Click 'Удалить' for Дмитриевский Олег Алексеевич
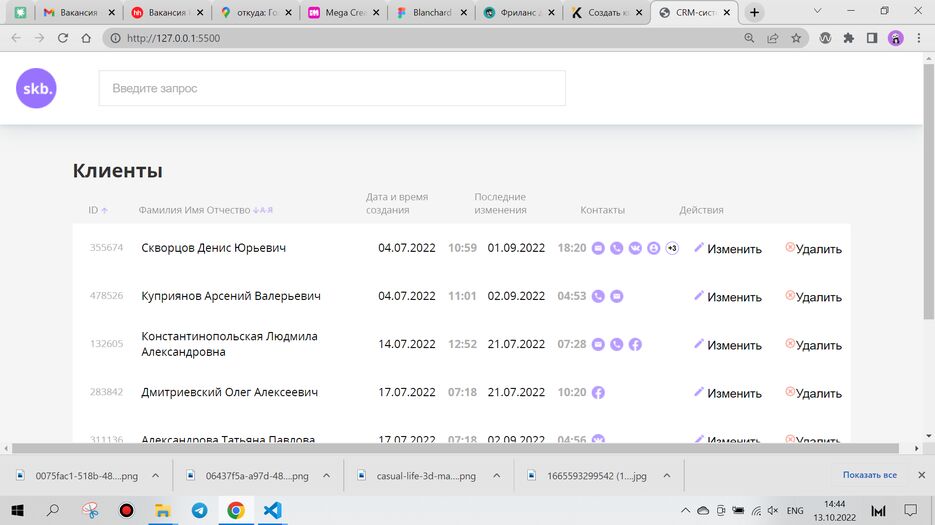The image size is (935, 525). click(813, 393)
